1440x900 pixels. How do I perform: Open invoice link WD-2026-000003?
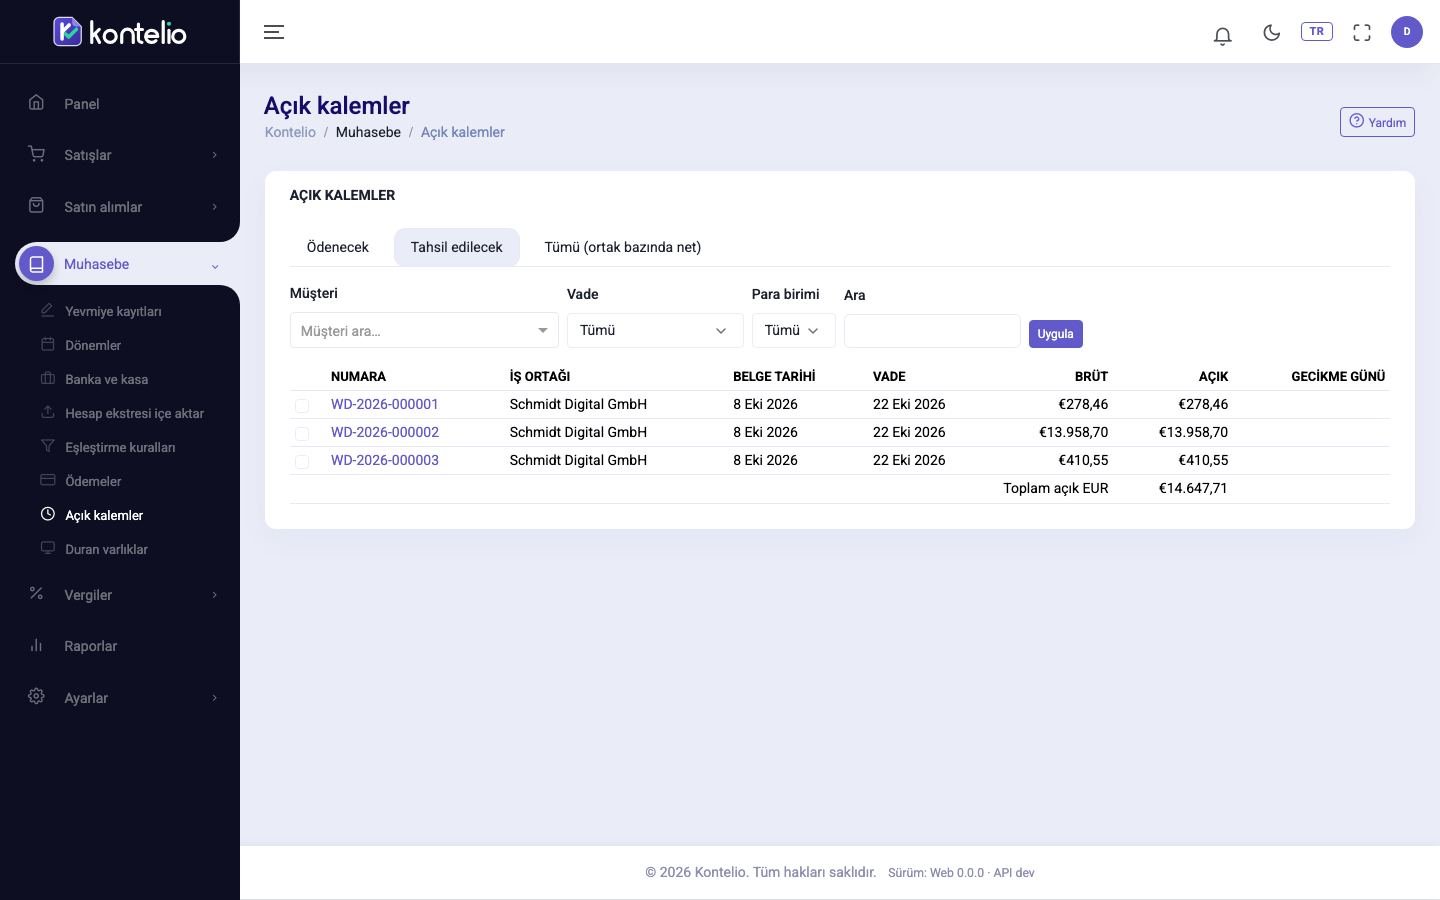[x=385, y=460]
